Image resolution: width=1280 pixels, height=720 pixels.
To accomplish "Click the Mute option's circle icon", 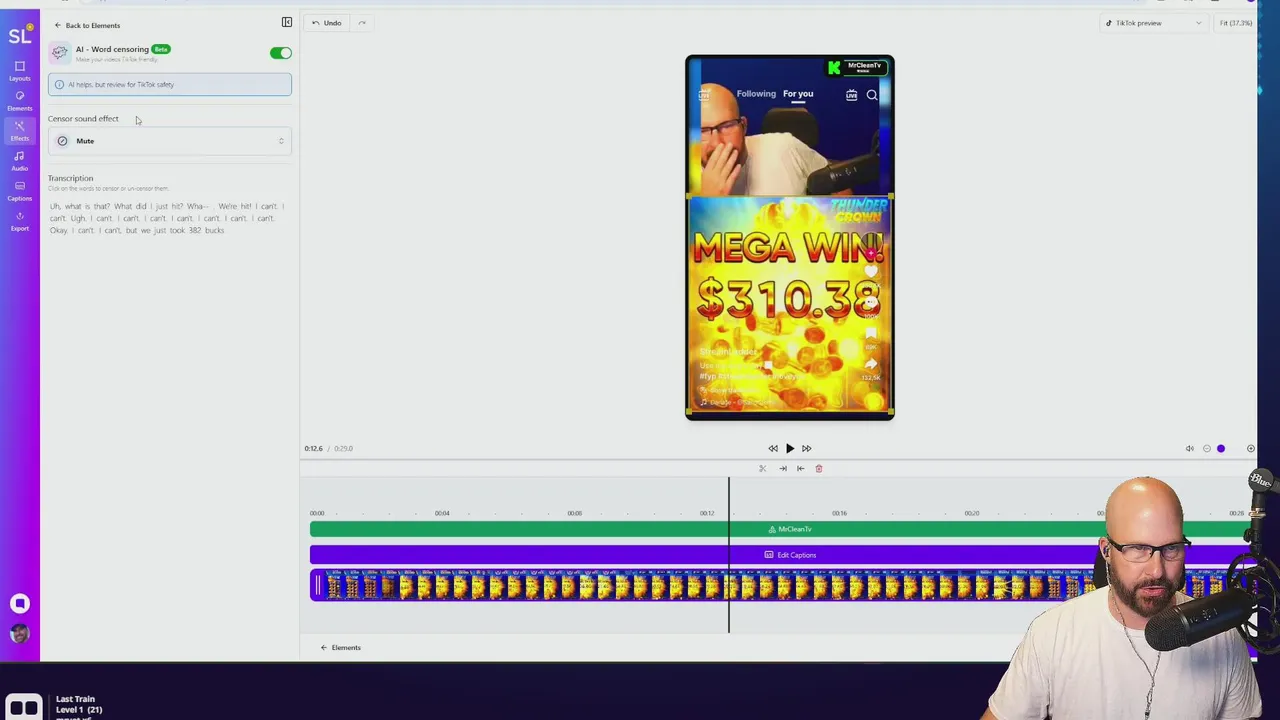I will 62,141.
